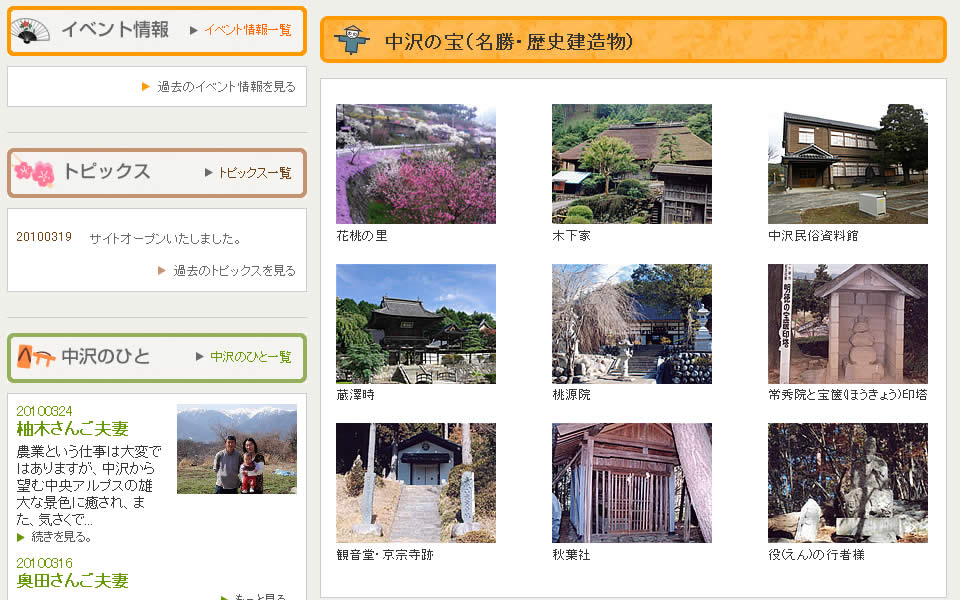Open the イベント情報一覧 link
This screenshot has height=600, width=960.
tap(247, 30)
